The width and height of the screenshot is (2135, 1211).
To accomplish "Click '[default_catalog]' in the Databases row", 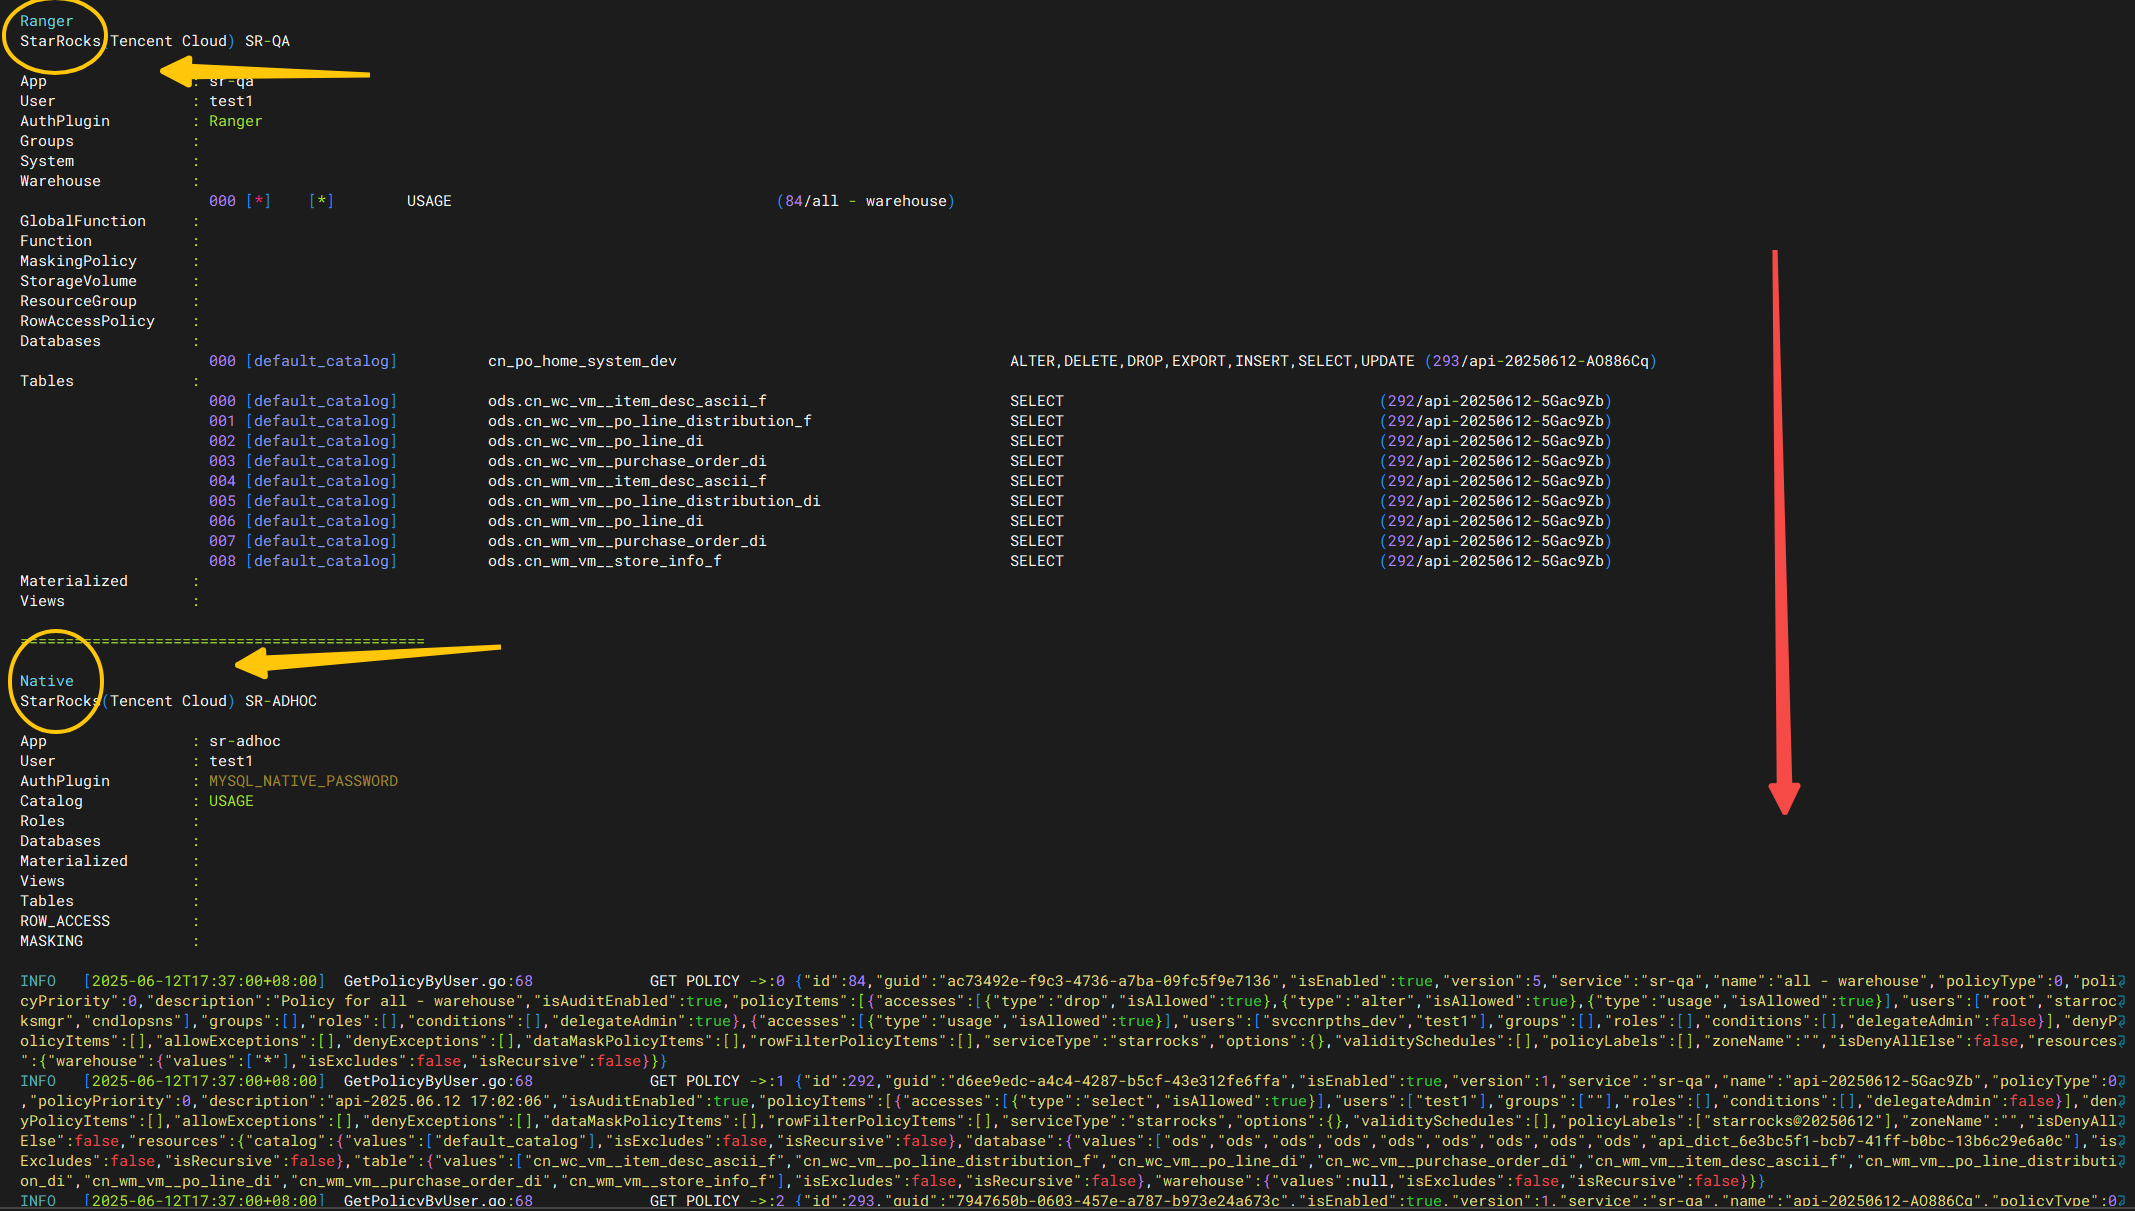I will pos(322,361).
